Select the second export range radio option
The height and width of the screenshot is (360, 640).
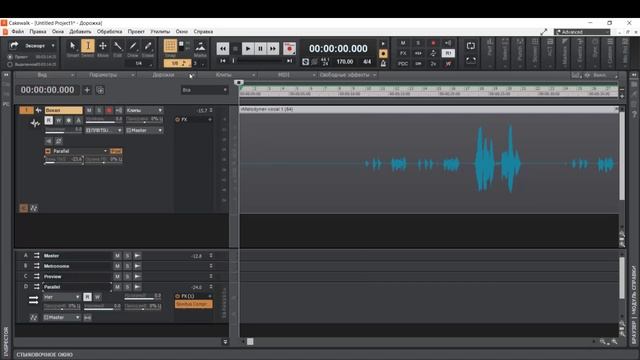click(10, 64)
